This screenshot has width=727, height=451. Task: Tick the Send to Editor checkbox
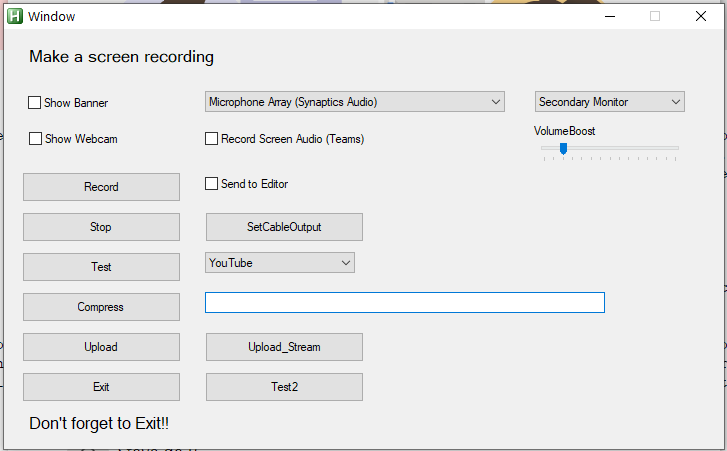coord(212,184)
